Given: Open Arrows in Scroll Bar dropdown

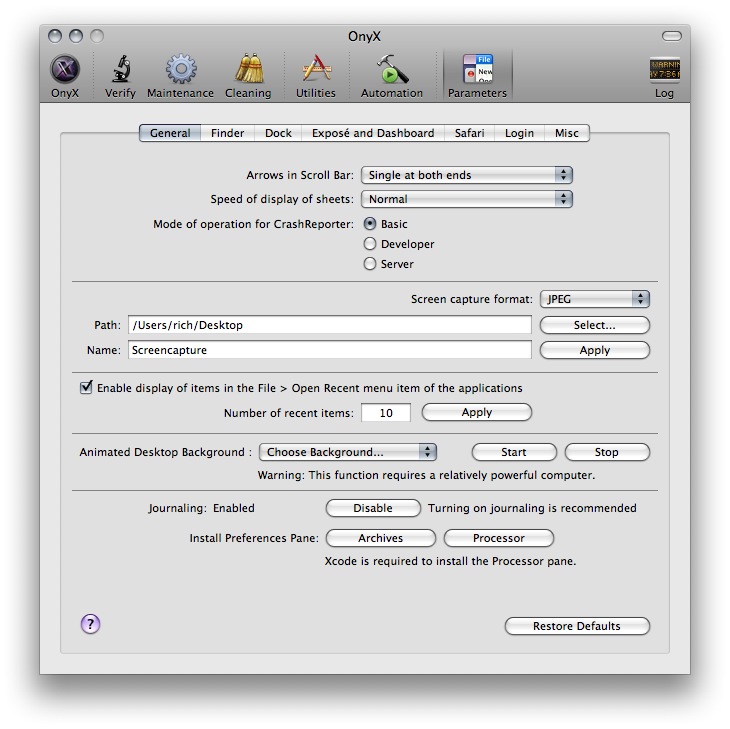Looking at the screenshot, I should point(466,175).
